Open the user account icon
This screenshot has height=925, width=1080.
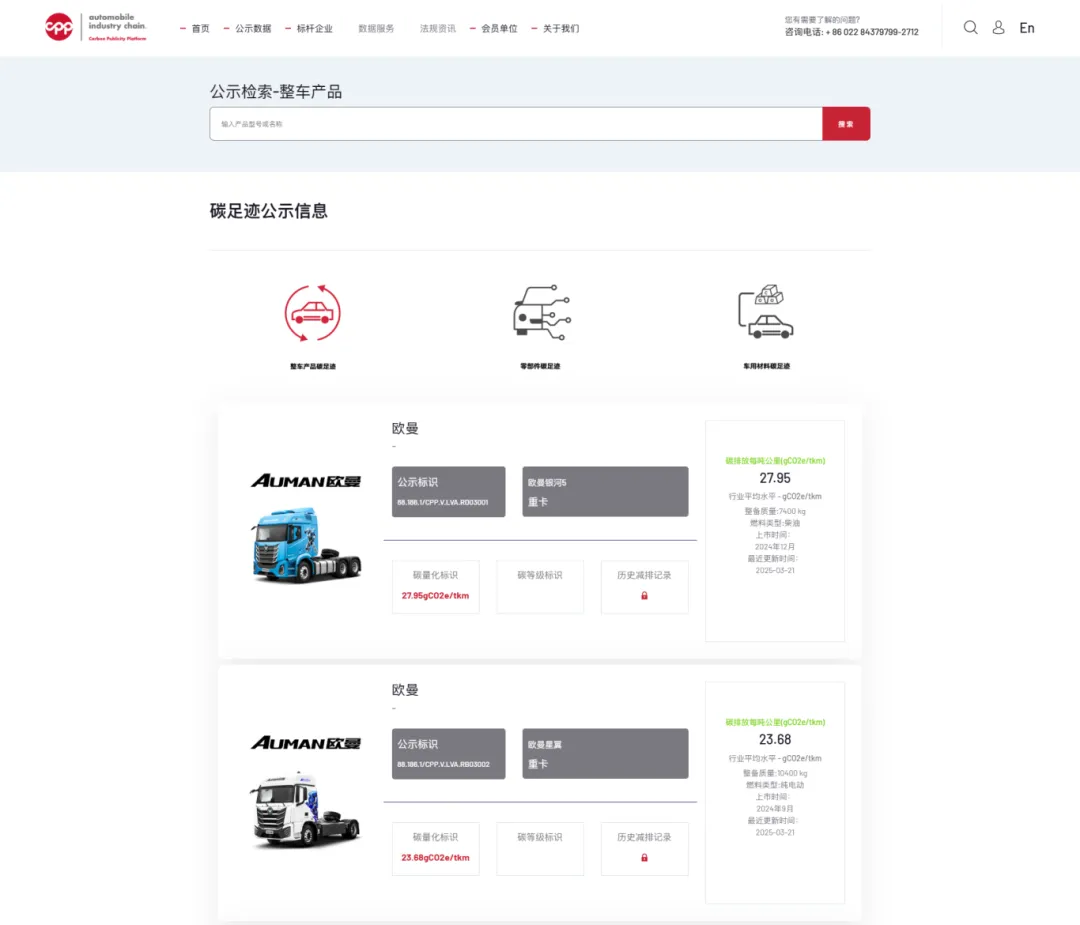998,28
